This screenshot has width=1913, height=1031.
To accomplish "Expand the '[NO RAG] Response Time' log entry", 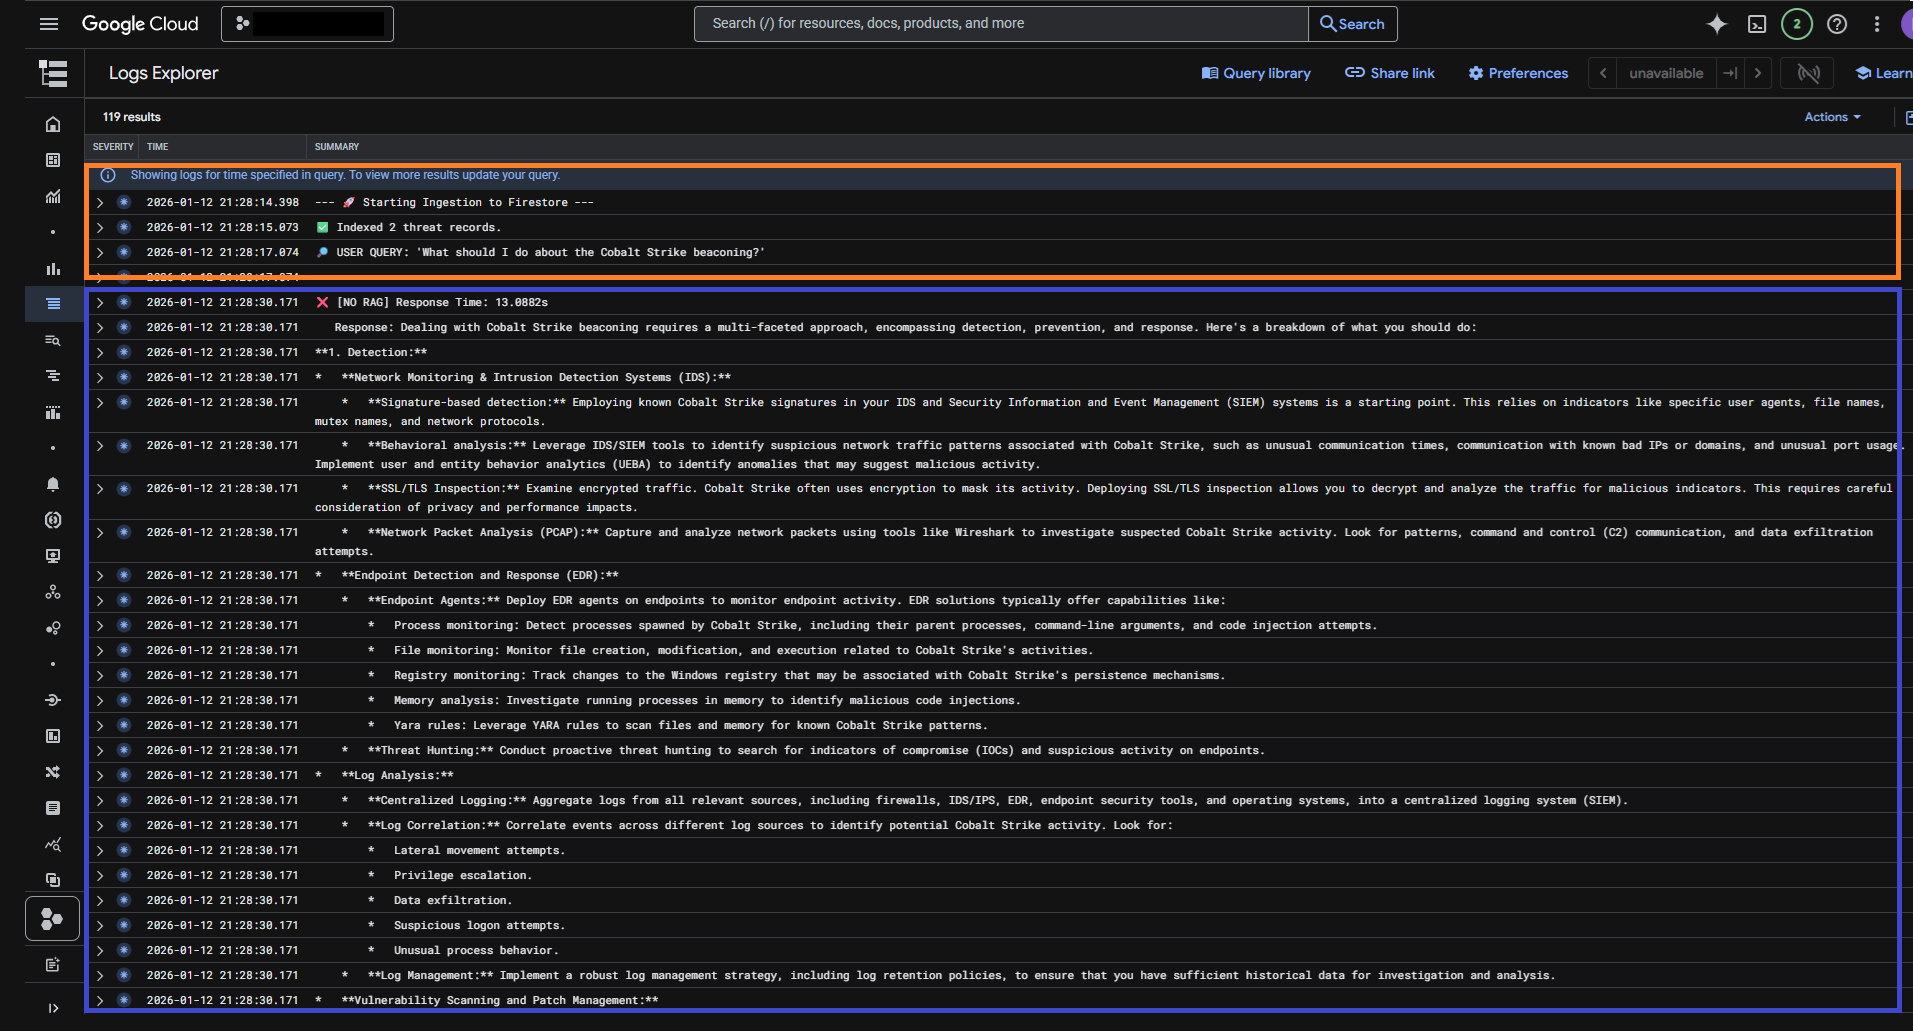I will [x=100, y=303].
